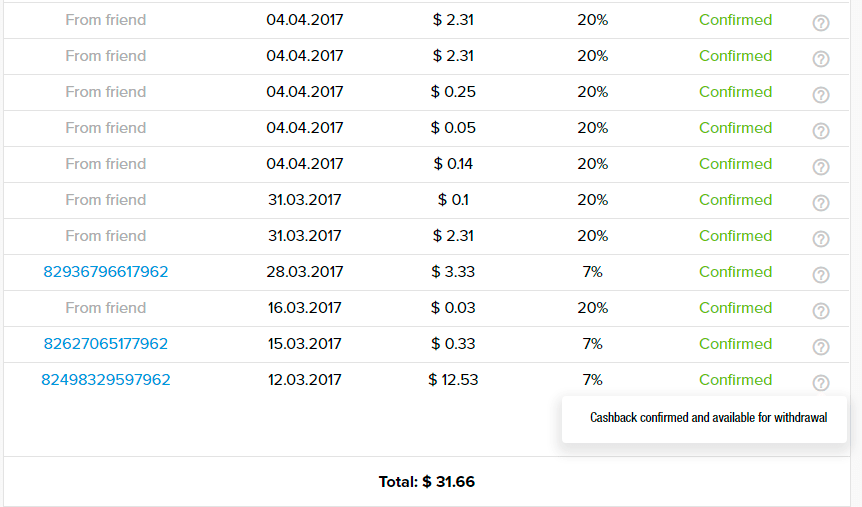Click help icon for $0.05 cashback row
The image size is (862, 507).
coord(821,131)
